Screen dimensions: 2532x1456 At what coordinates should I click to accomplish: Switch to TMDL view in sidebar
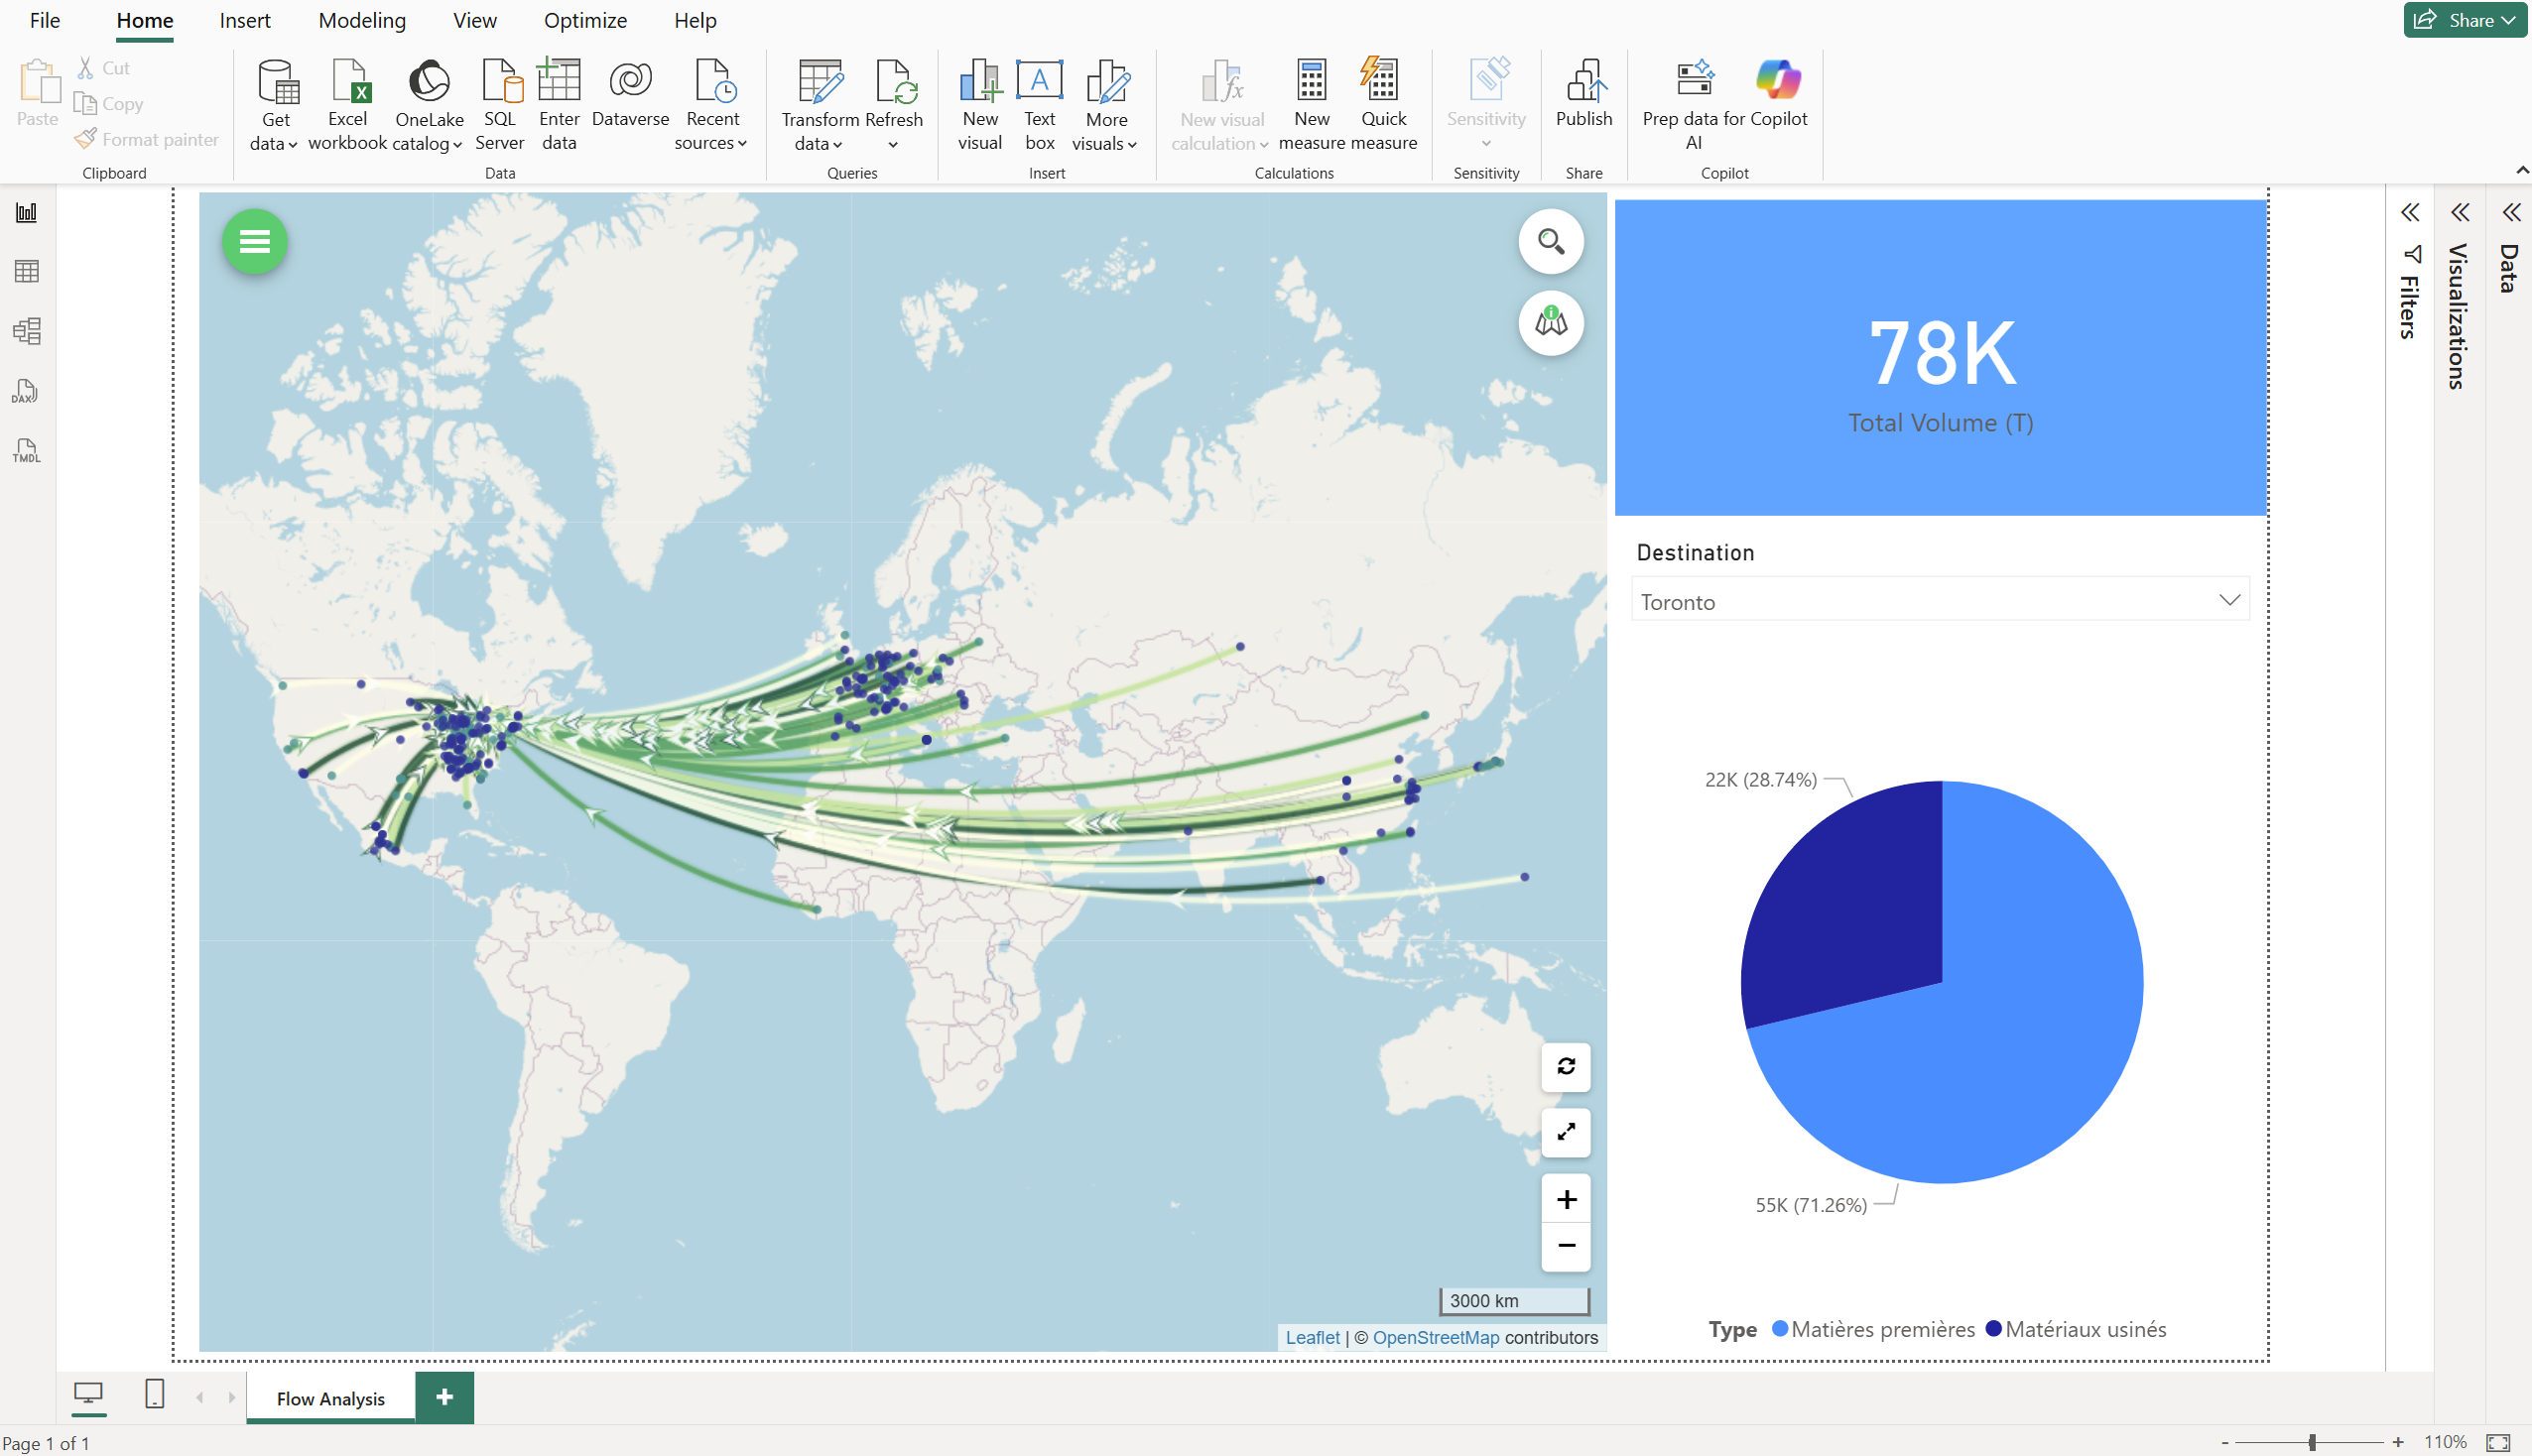(26, 451)
